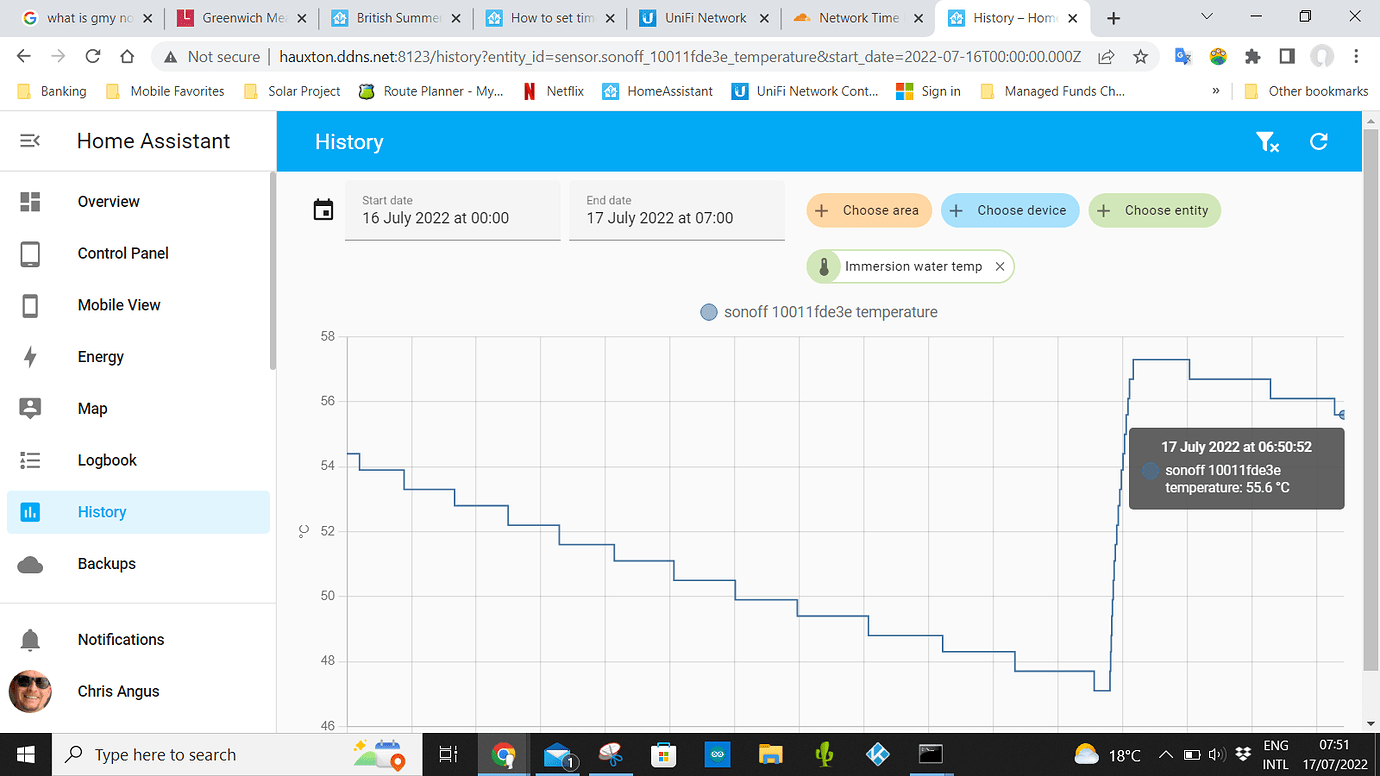Refresh the history data
1380x776 pixels.
(1318, 142)
